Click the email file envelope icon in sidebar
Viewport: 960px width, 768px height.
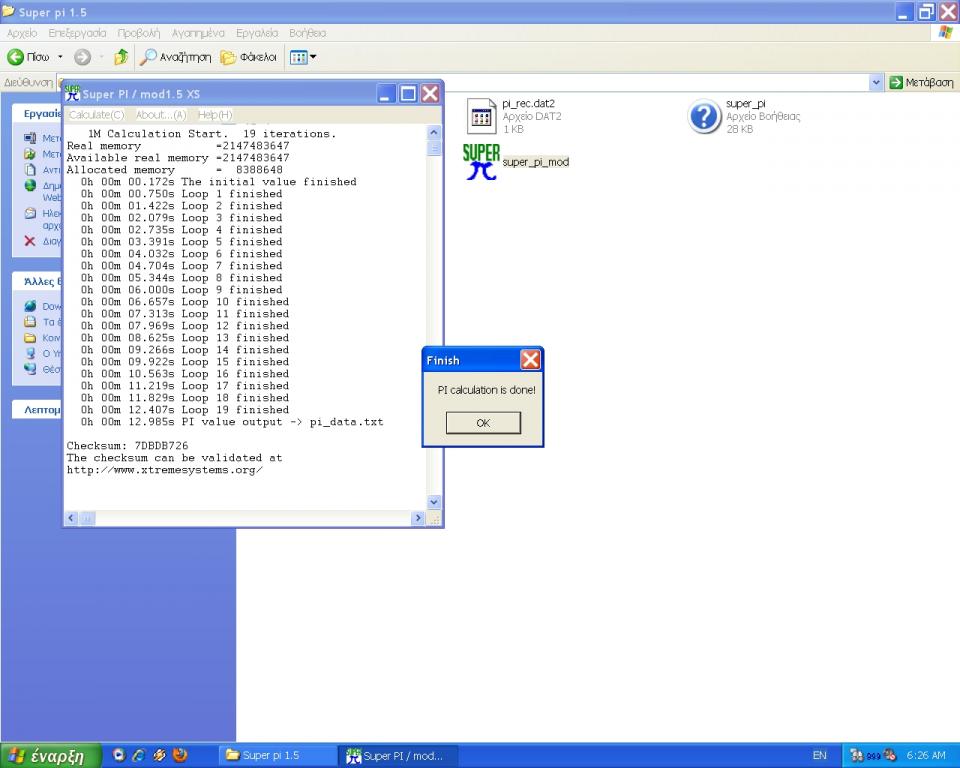coord(30,214)
